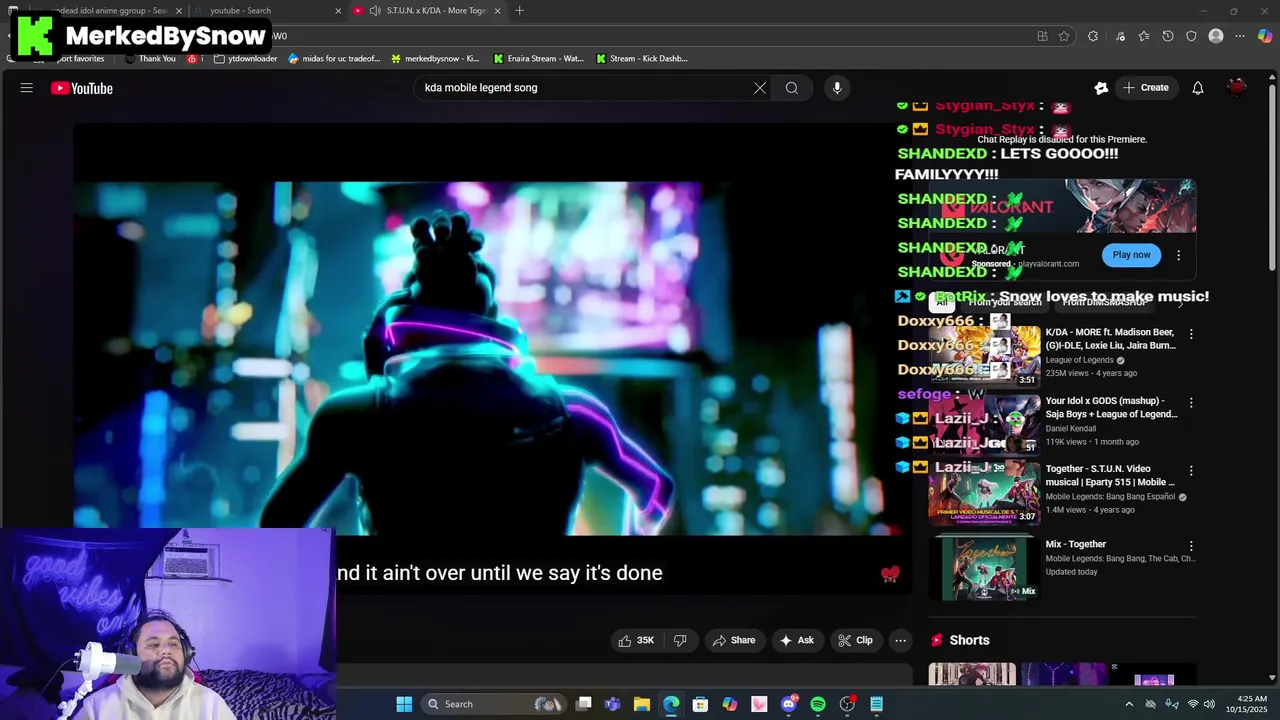Open the Valorant ad options menu

pos(1178,255)
